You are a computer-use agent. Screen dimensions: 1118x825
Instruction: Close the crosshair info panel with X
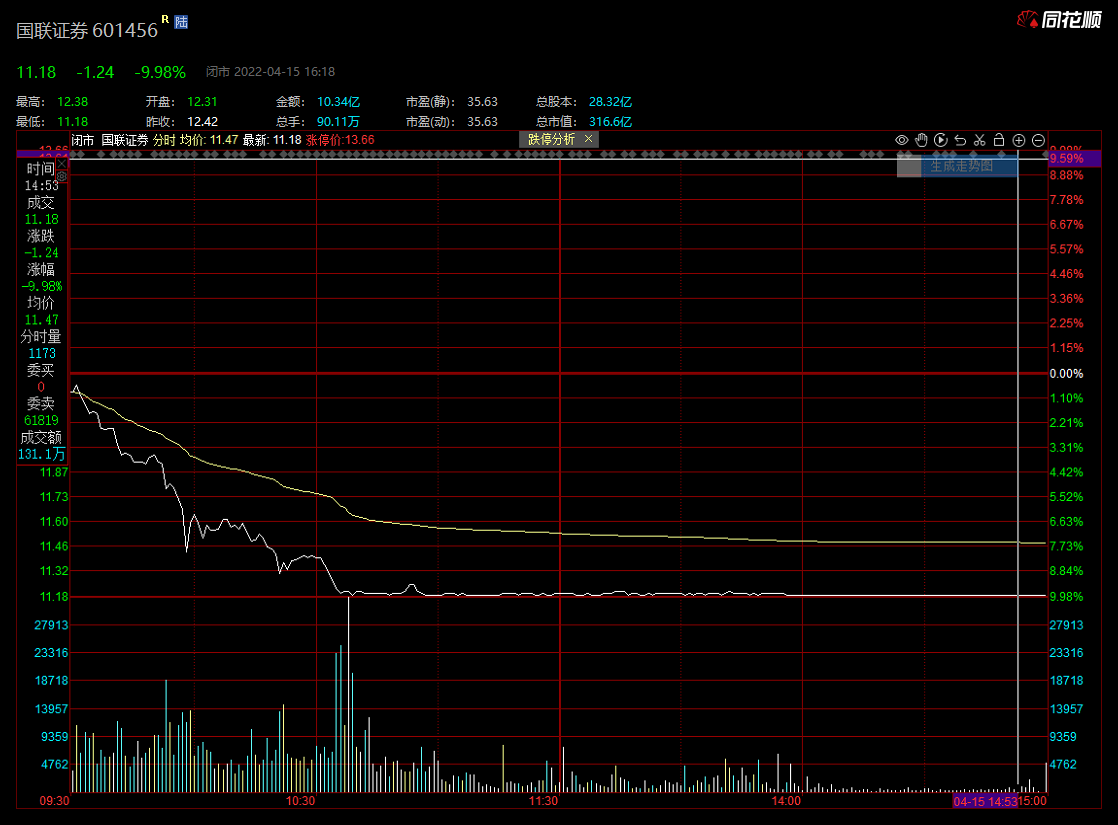(61, 163)
